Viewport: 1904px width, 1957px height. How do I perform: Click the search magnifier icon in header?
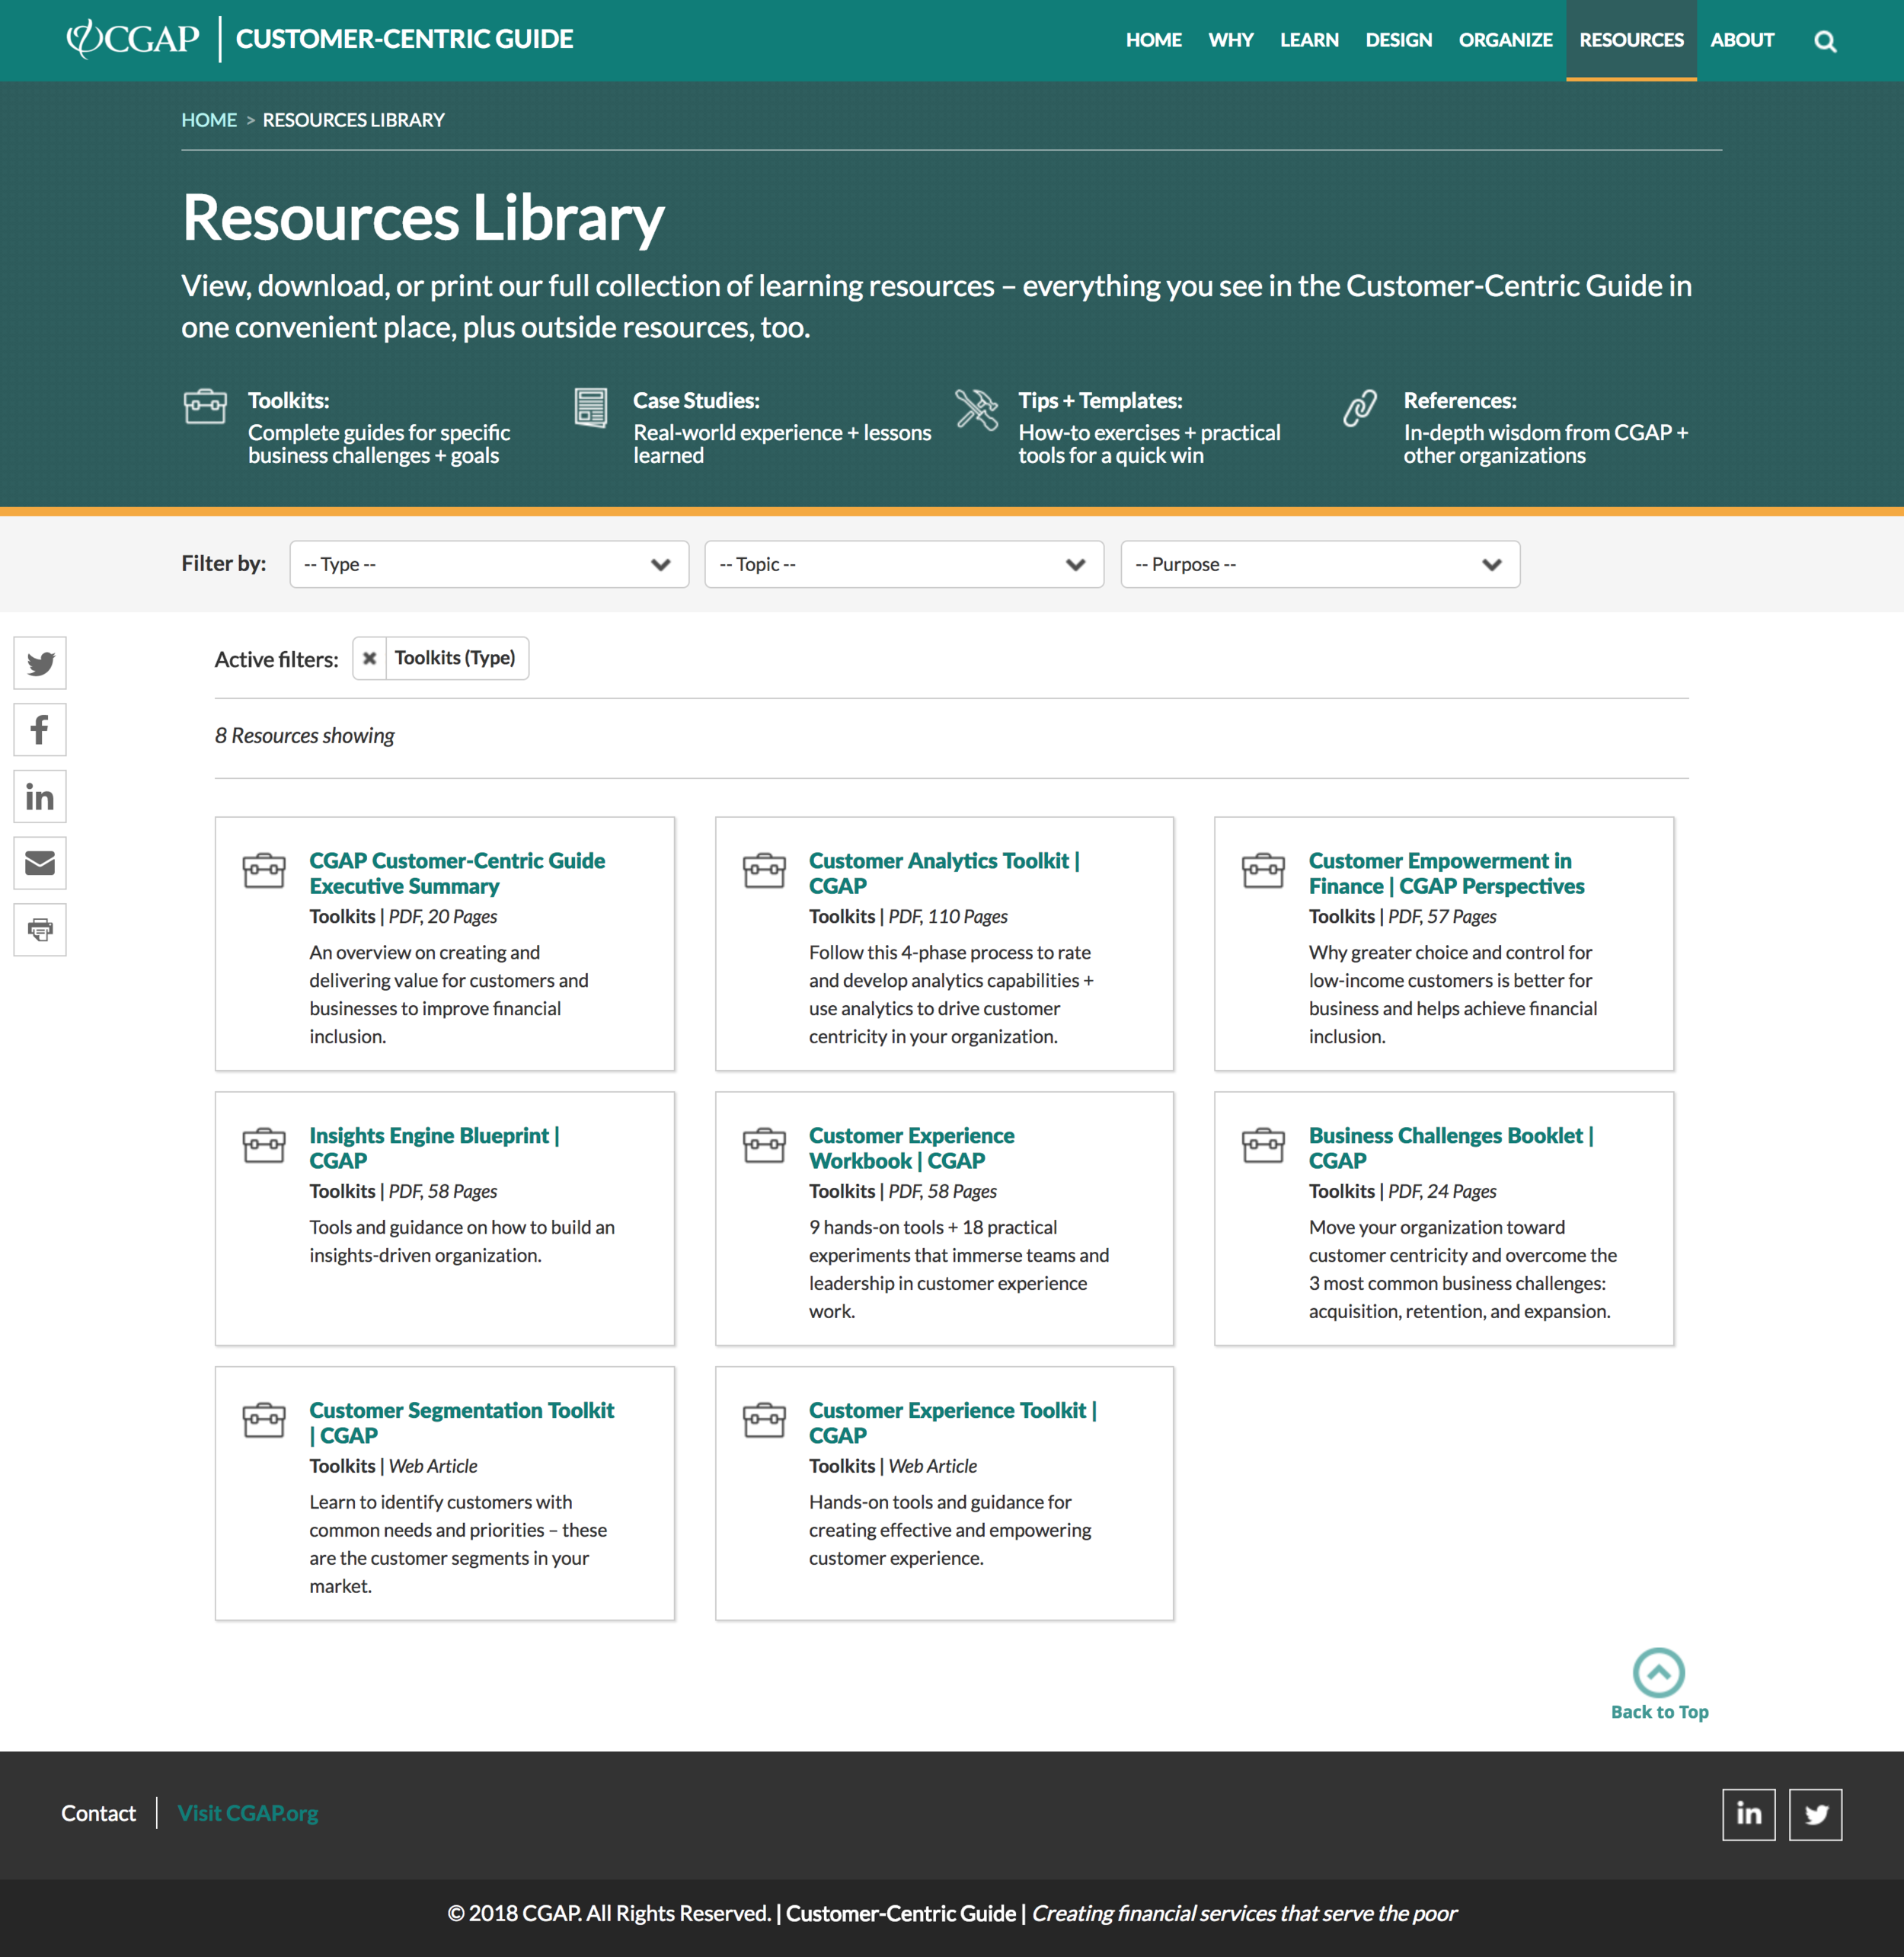[1825, 41]
